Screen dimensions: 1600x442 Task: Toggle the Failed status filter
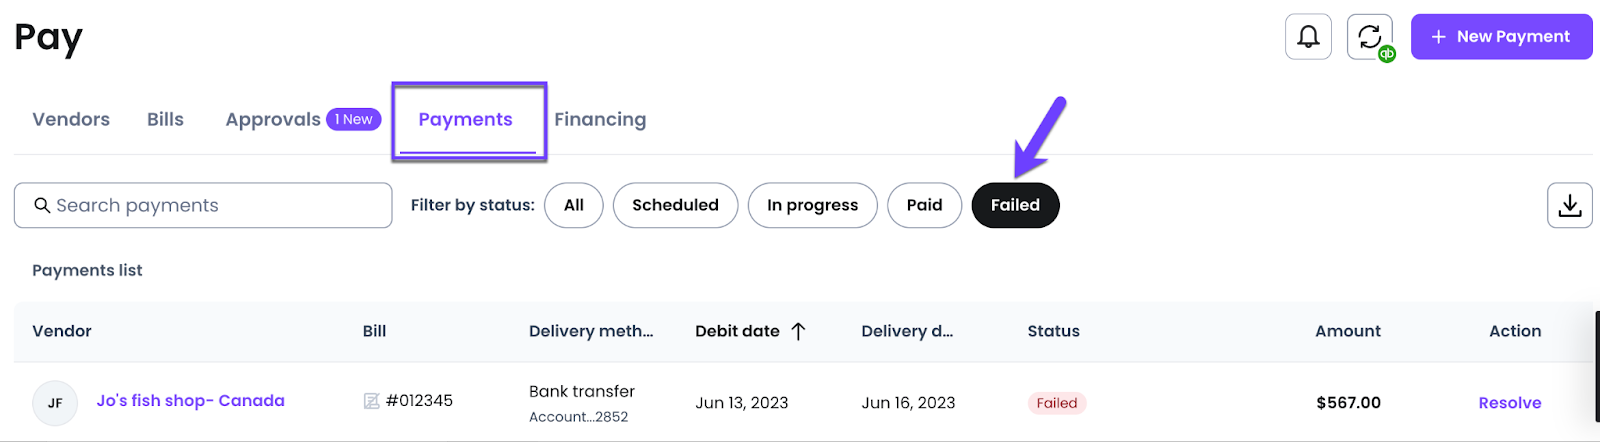click(1015, 205)
